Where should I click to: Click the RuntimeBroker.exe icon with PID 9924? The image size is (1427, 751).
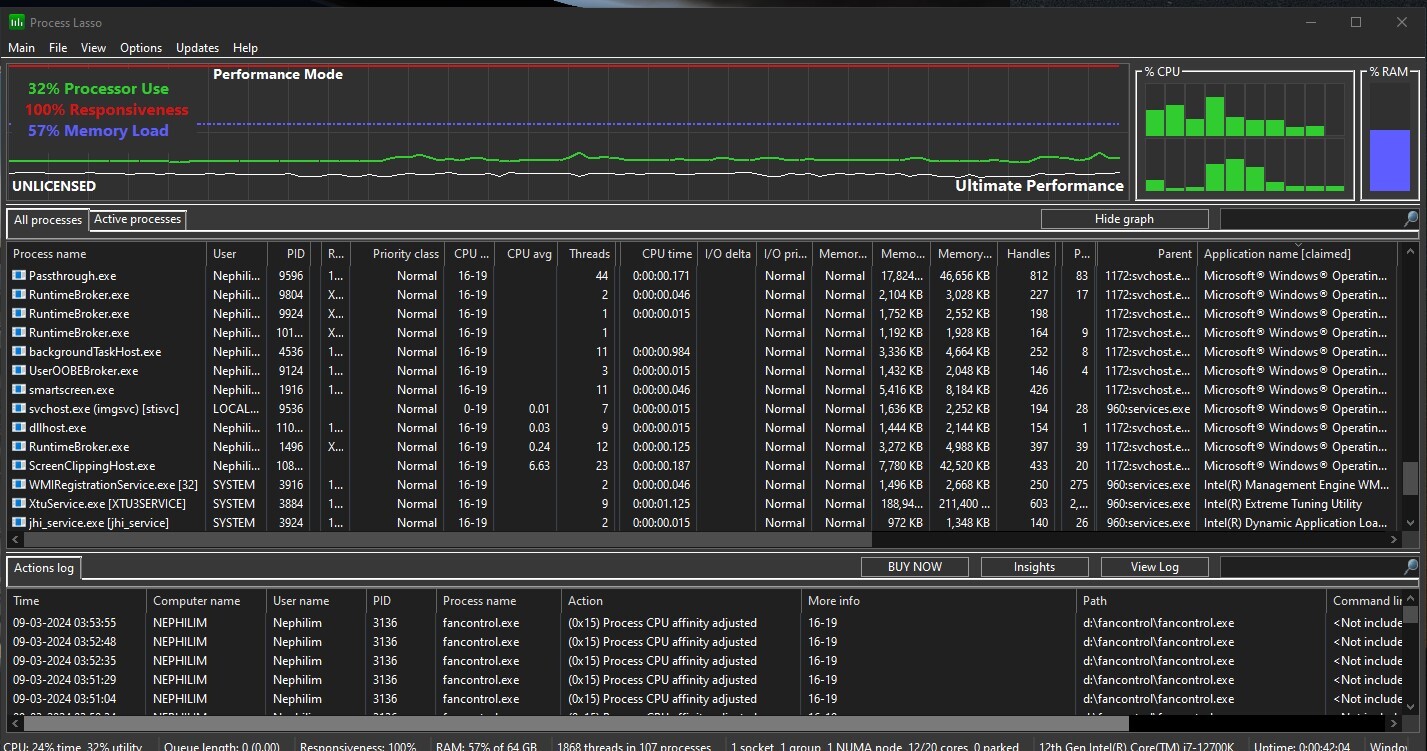19,314
